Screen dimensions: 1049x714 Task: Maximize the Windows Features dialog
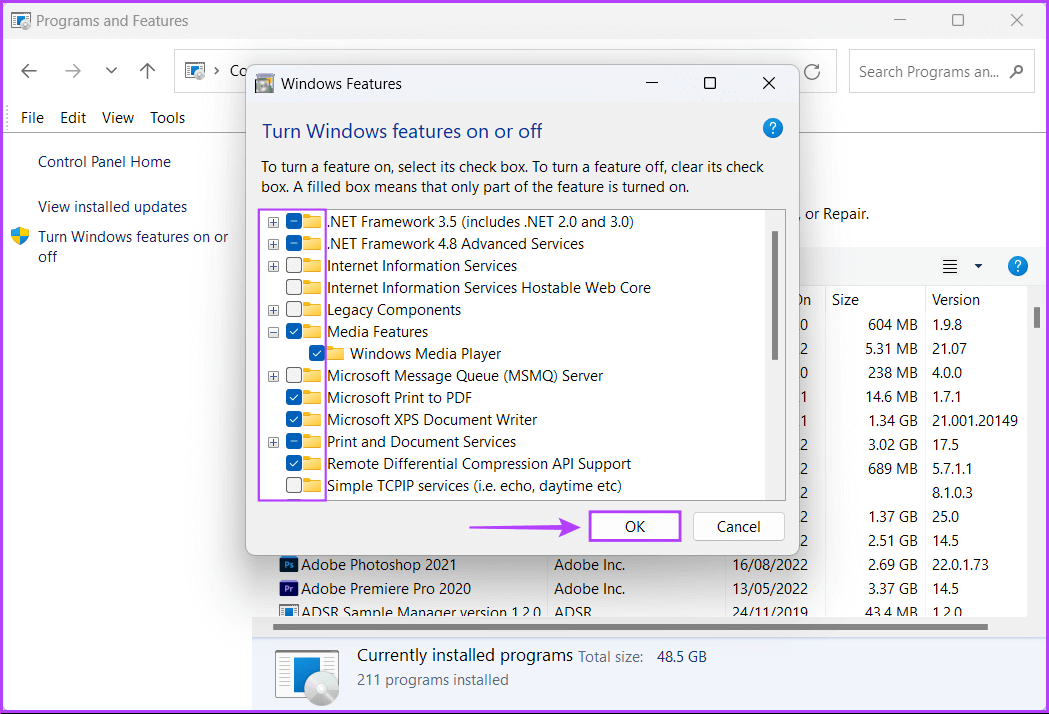pyautogui.click(x=710, y=83)
